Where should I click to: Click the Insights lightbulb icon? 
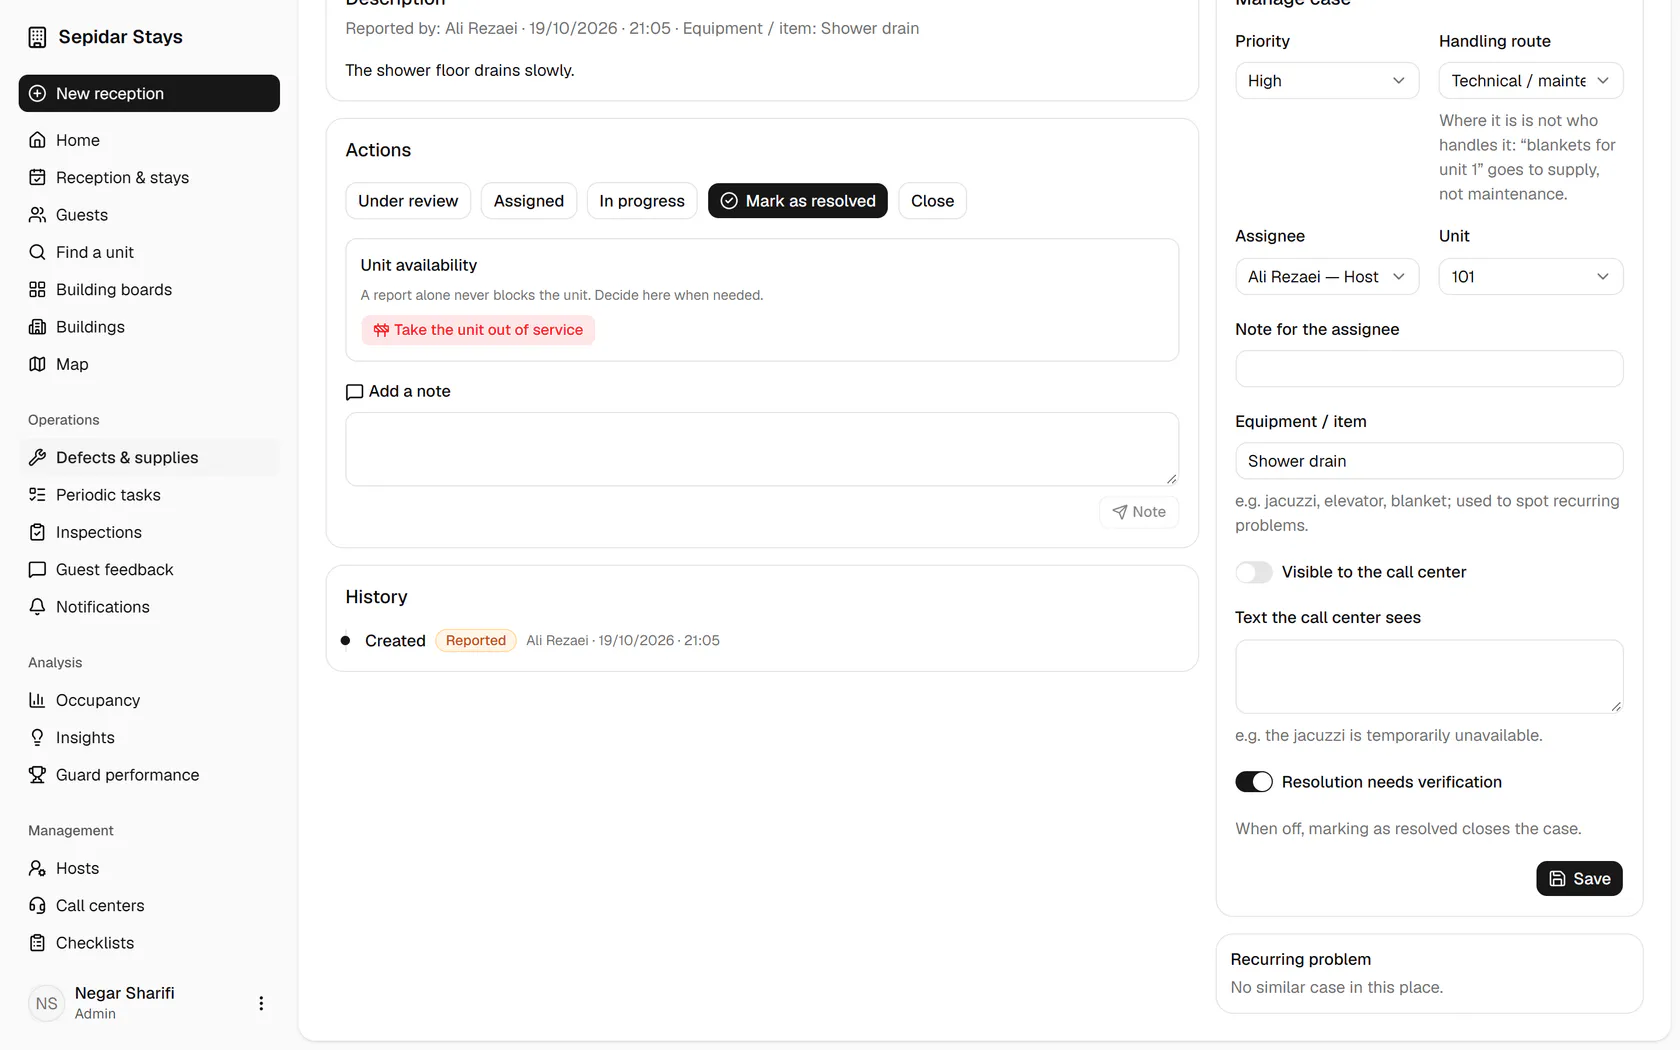37,737
